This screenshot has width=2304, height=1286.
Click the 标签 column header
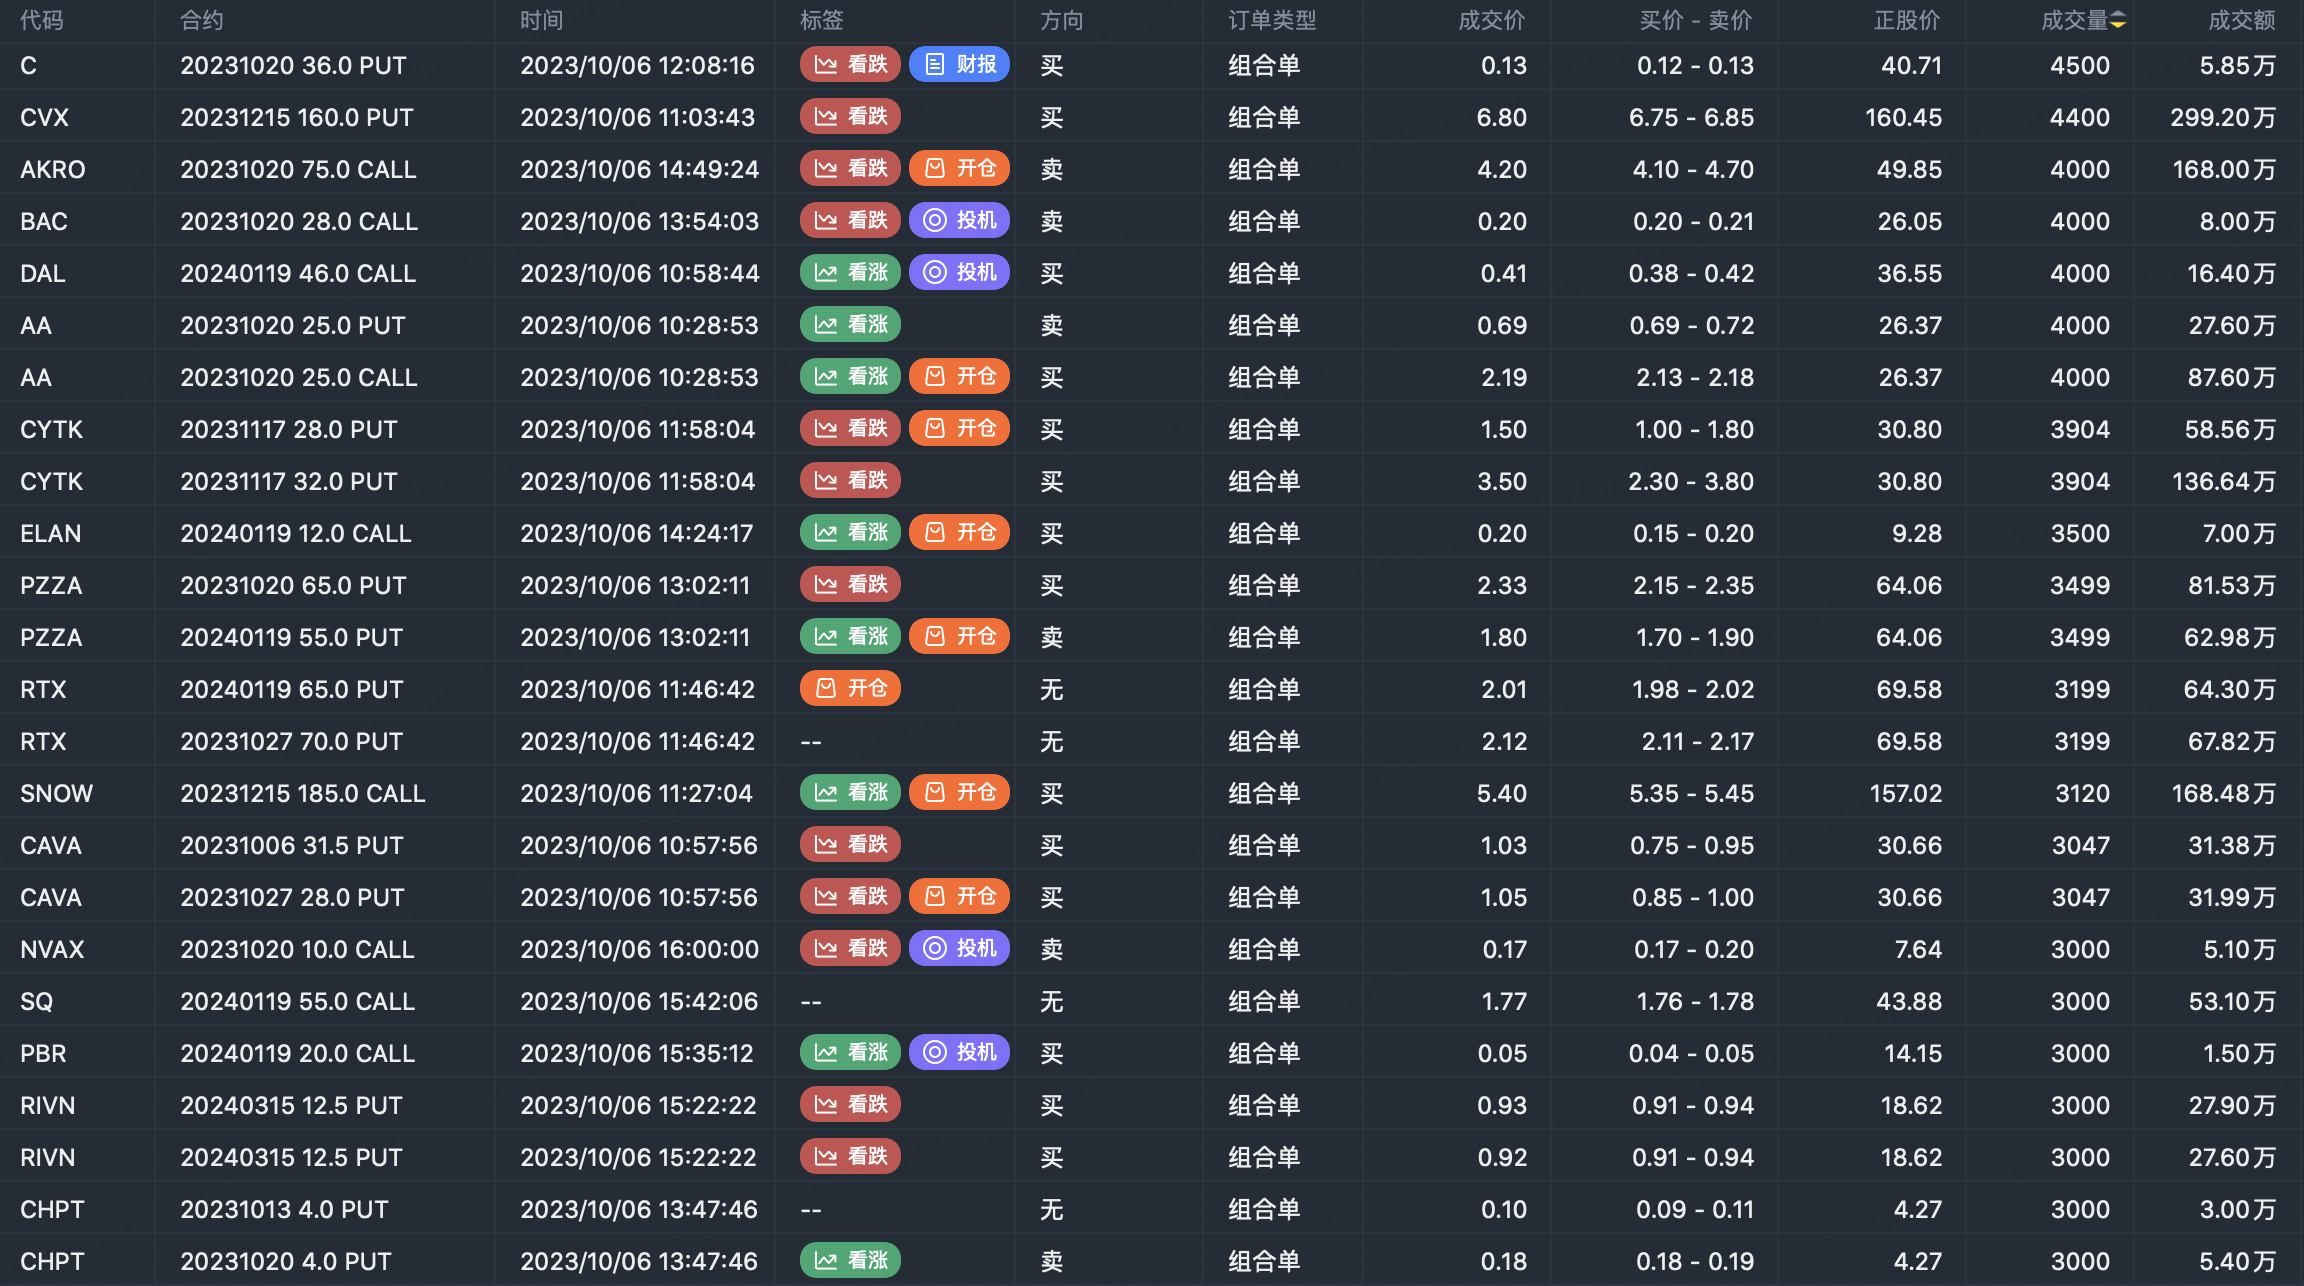click(x=821, y=20)
